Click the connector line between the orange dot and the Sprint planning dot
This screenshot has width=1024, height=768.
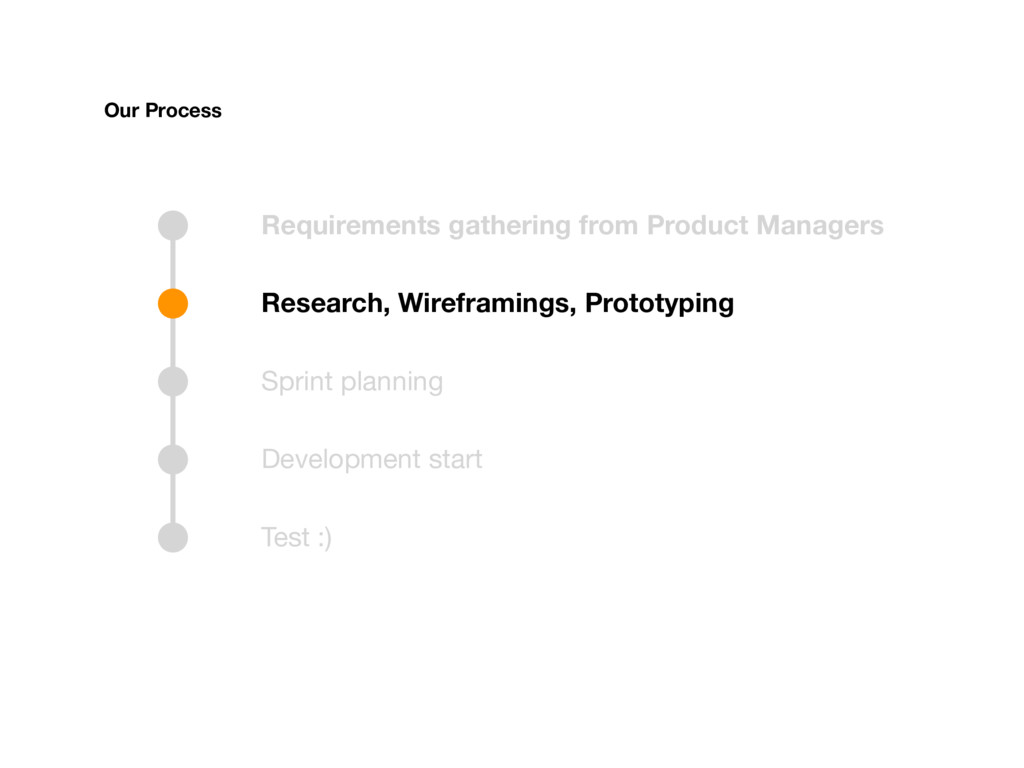pos(173,342)
